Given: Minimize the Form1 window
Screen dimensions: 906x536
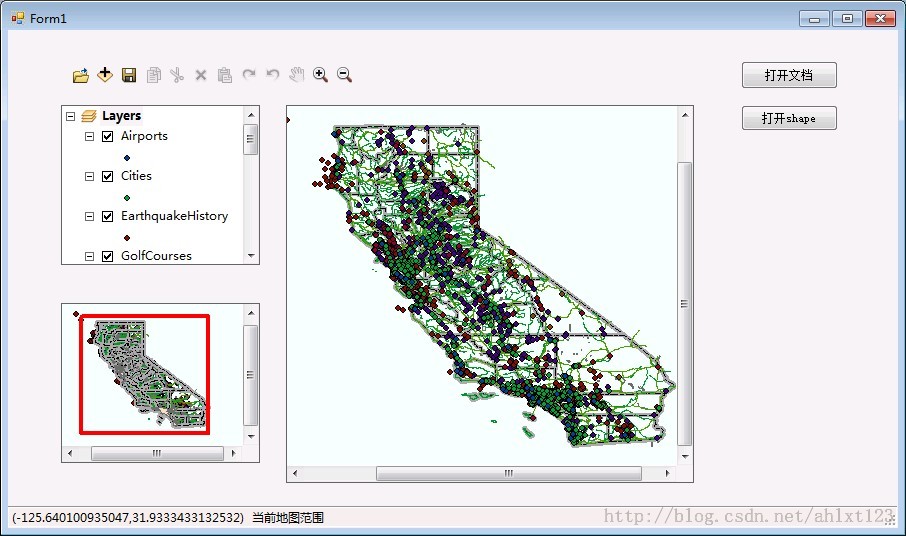Looking at the screenshot, I should click(815, 19).
